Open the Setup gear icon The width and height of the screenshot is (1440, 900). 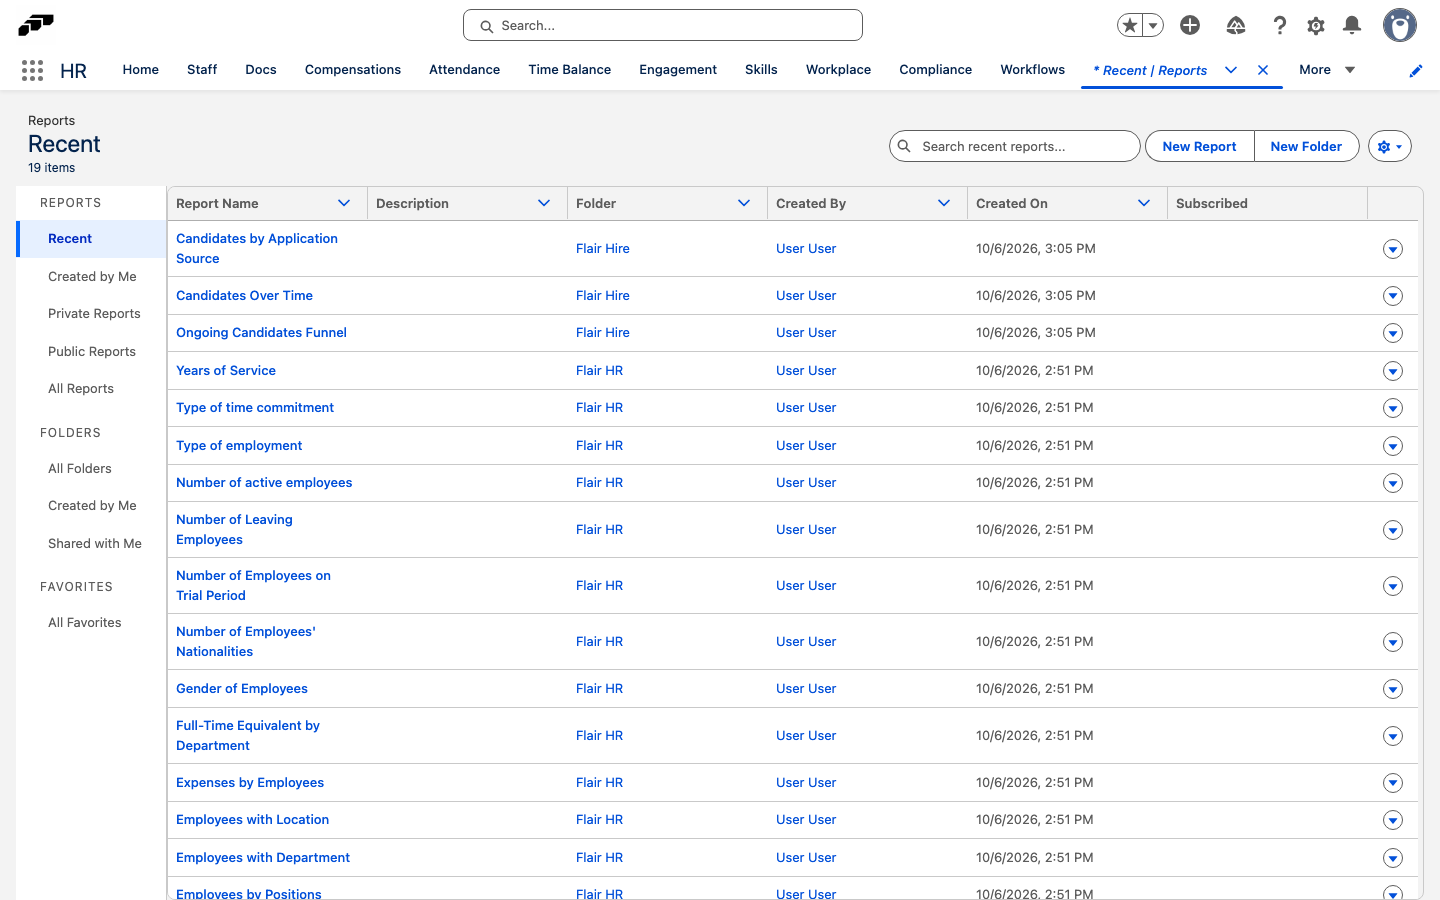[x=1316, y=25]
